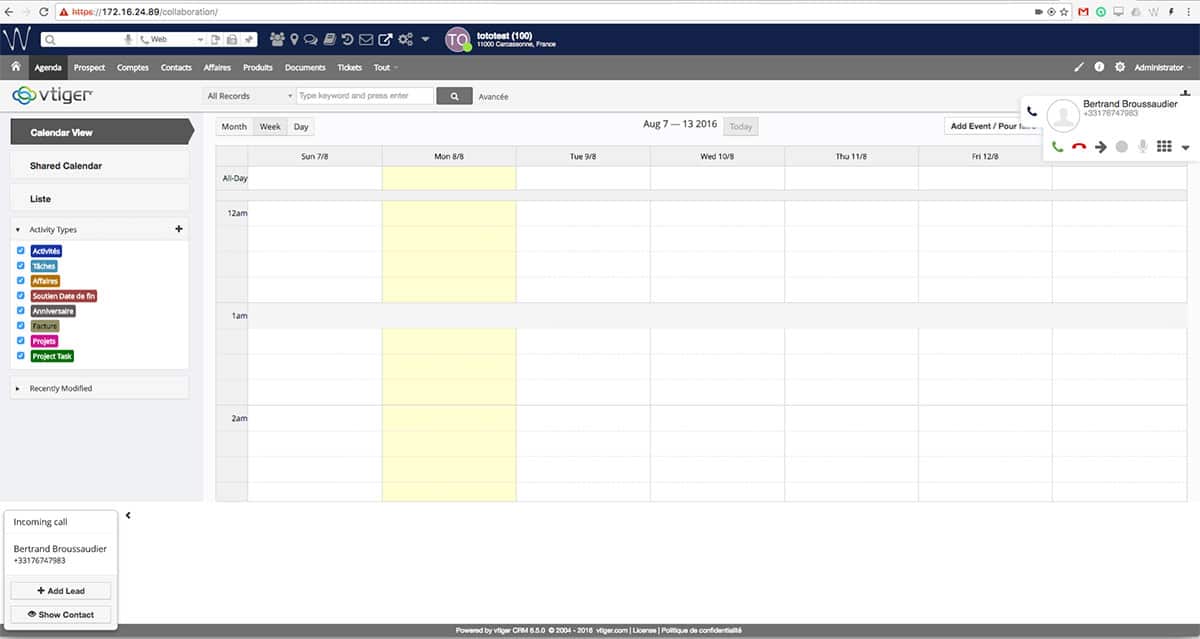Screen dimensions: 1200x639
Task: Hang up using the red phone icon
Action: pyautogui.click(x=1079, y=147)
